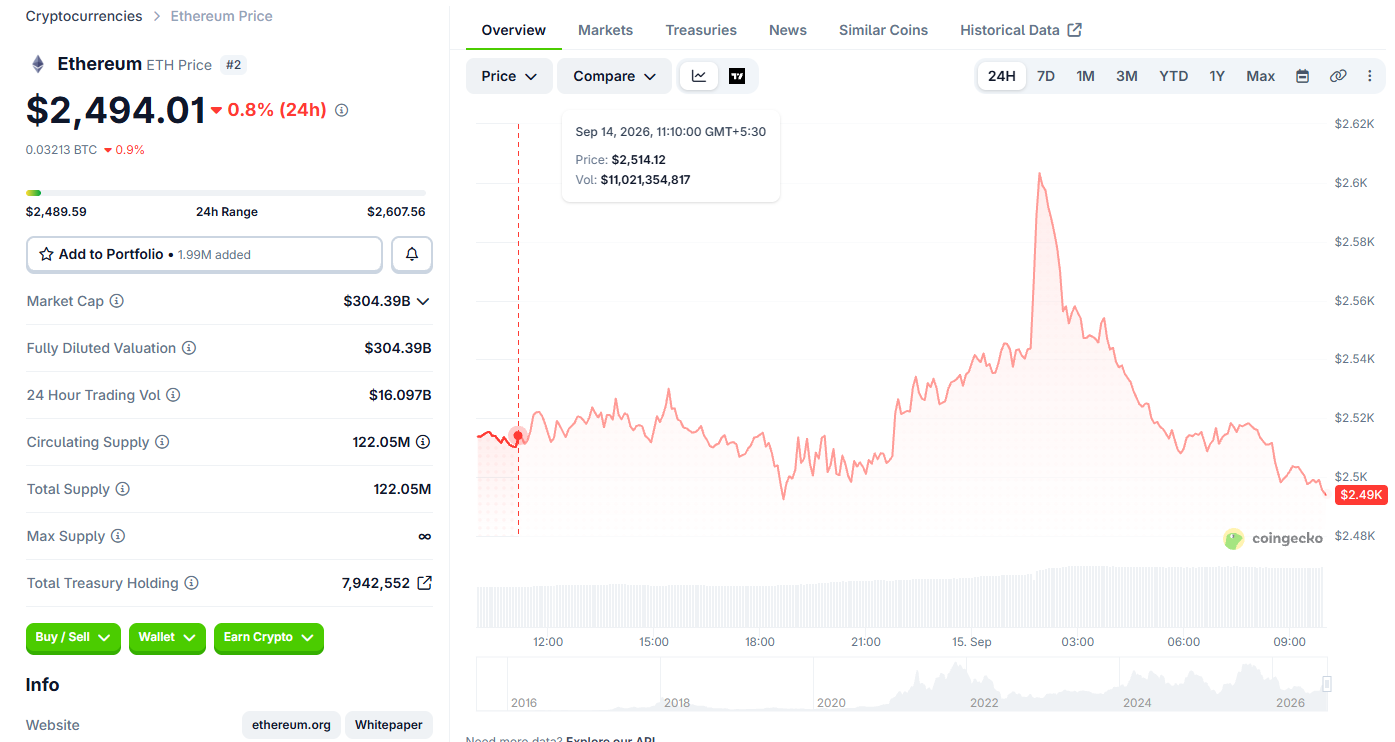
Task: Open Total Supply info icon
Action: coord(123,489)
